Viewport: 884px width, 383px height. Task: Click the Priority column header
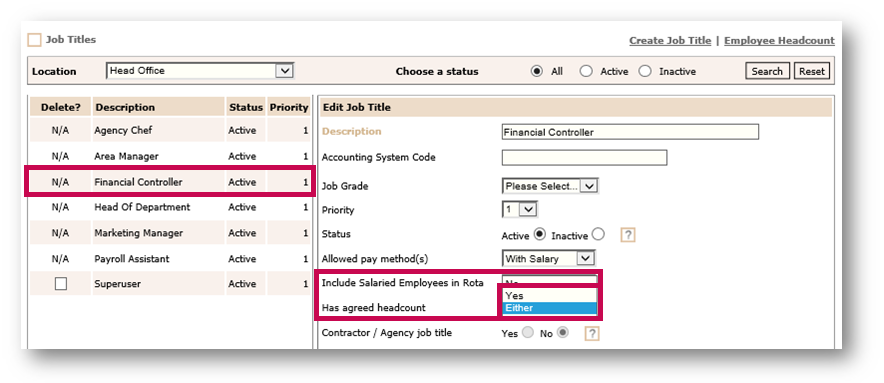[289, 107]
